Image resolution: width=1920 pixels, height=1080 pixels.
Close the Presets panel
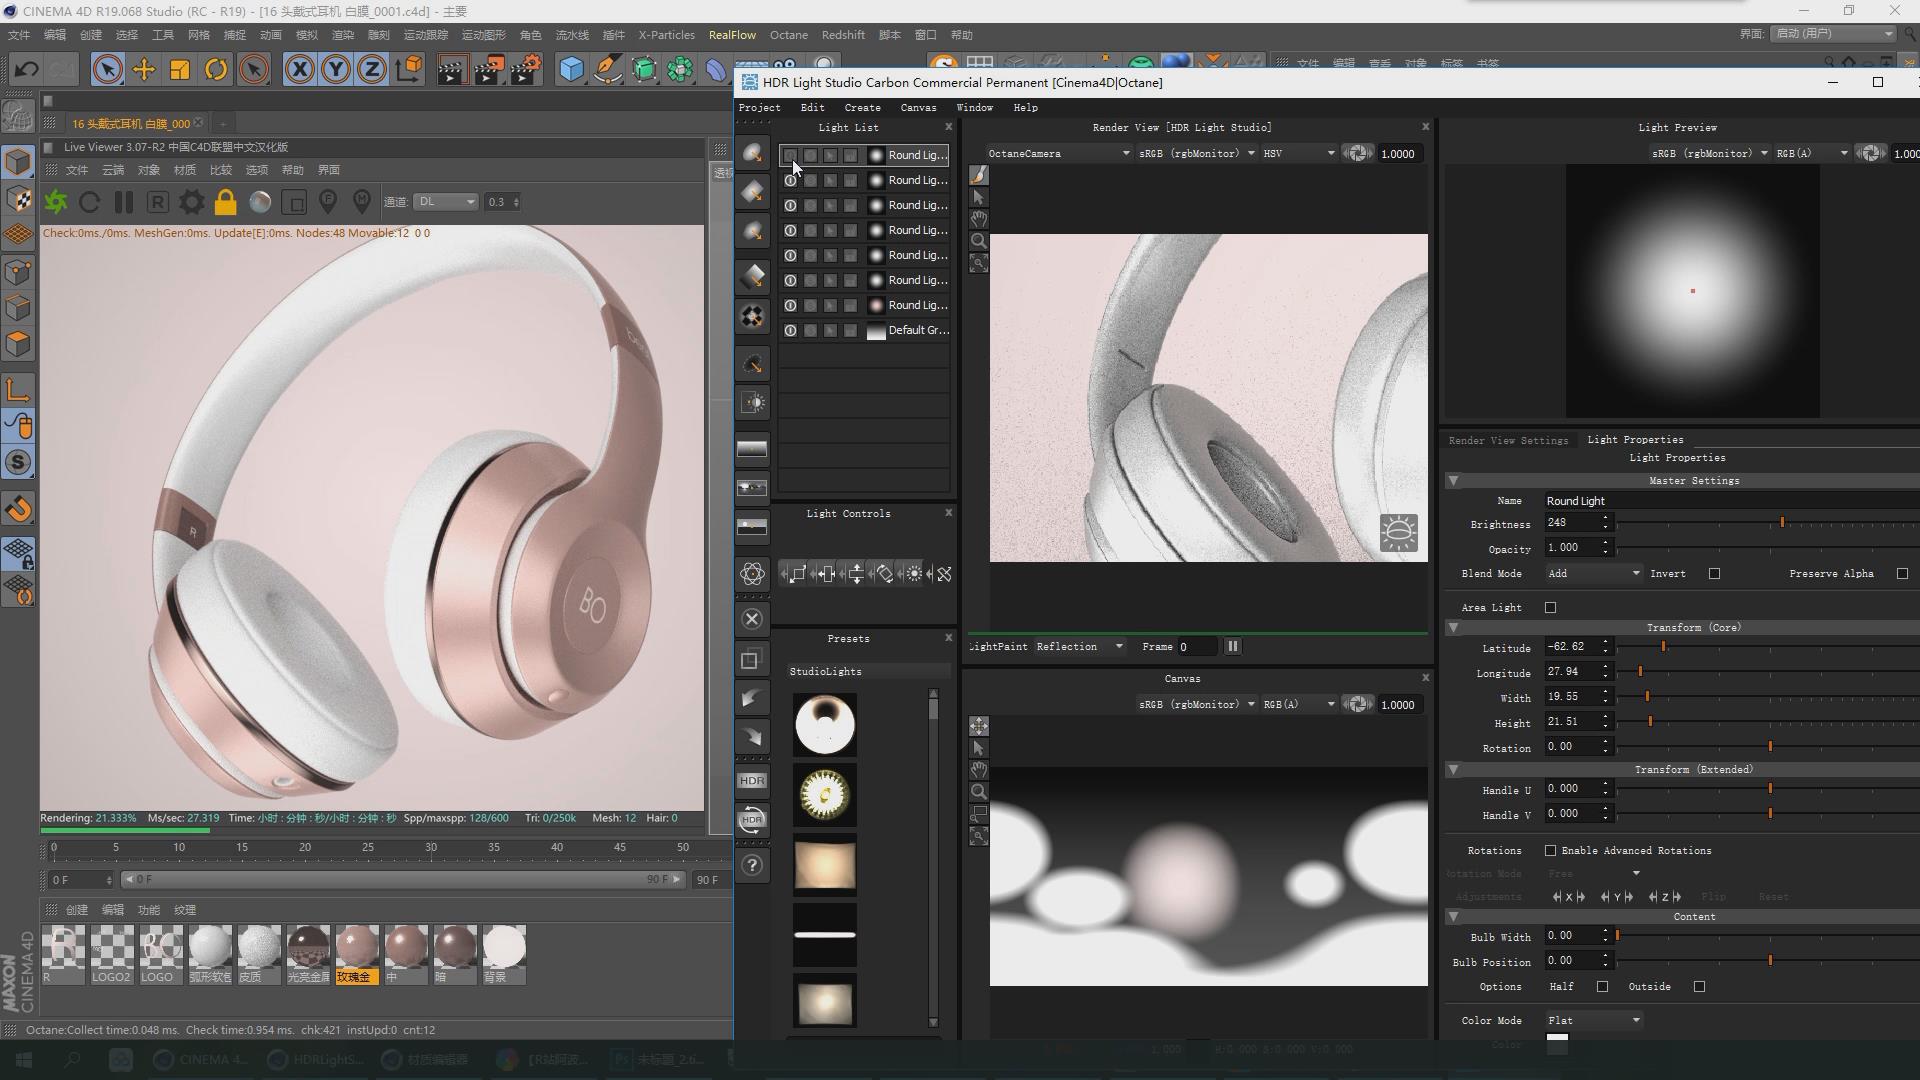point(949,638)
